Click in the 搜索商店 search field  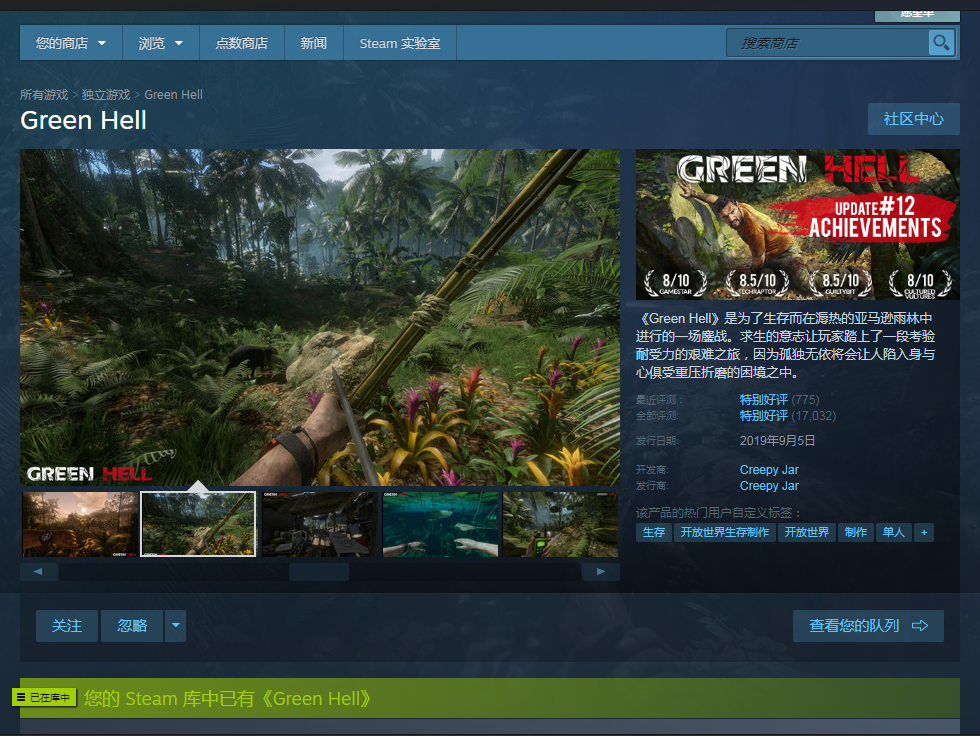pos(827,43)
